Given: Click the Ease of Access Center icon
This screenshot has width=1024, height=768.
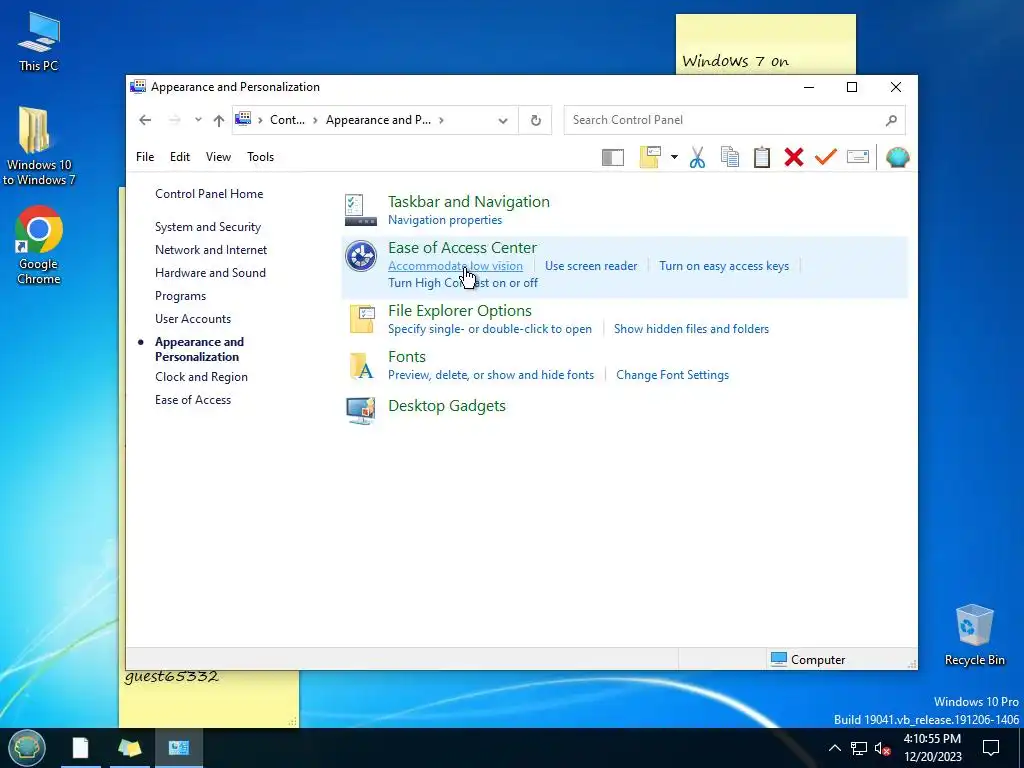Looking at the screenshot, I should point(360,255).
